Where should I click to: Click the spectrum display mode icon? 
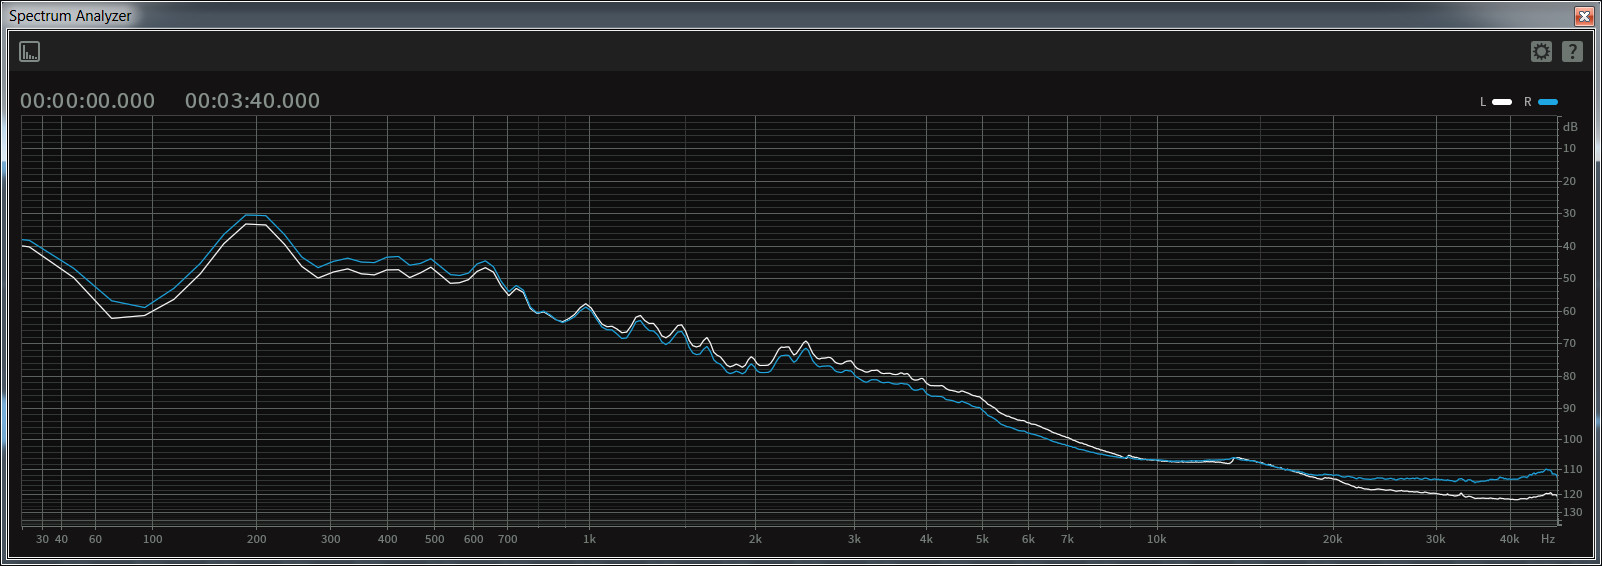click(x=30, y=52)
